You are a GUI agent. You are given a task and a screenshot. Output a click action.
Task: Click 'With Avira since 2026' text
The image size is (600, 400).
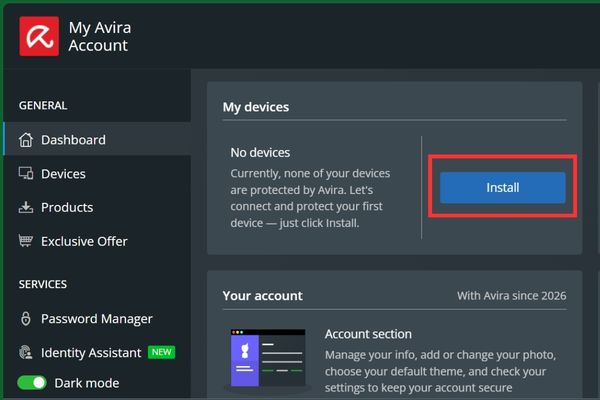tap(512, 296)
